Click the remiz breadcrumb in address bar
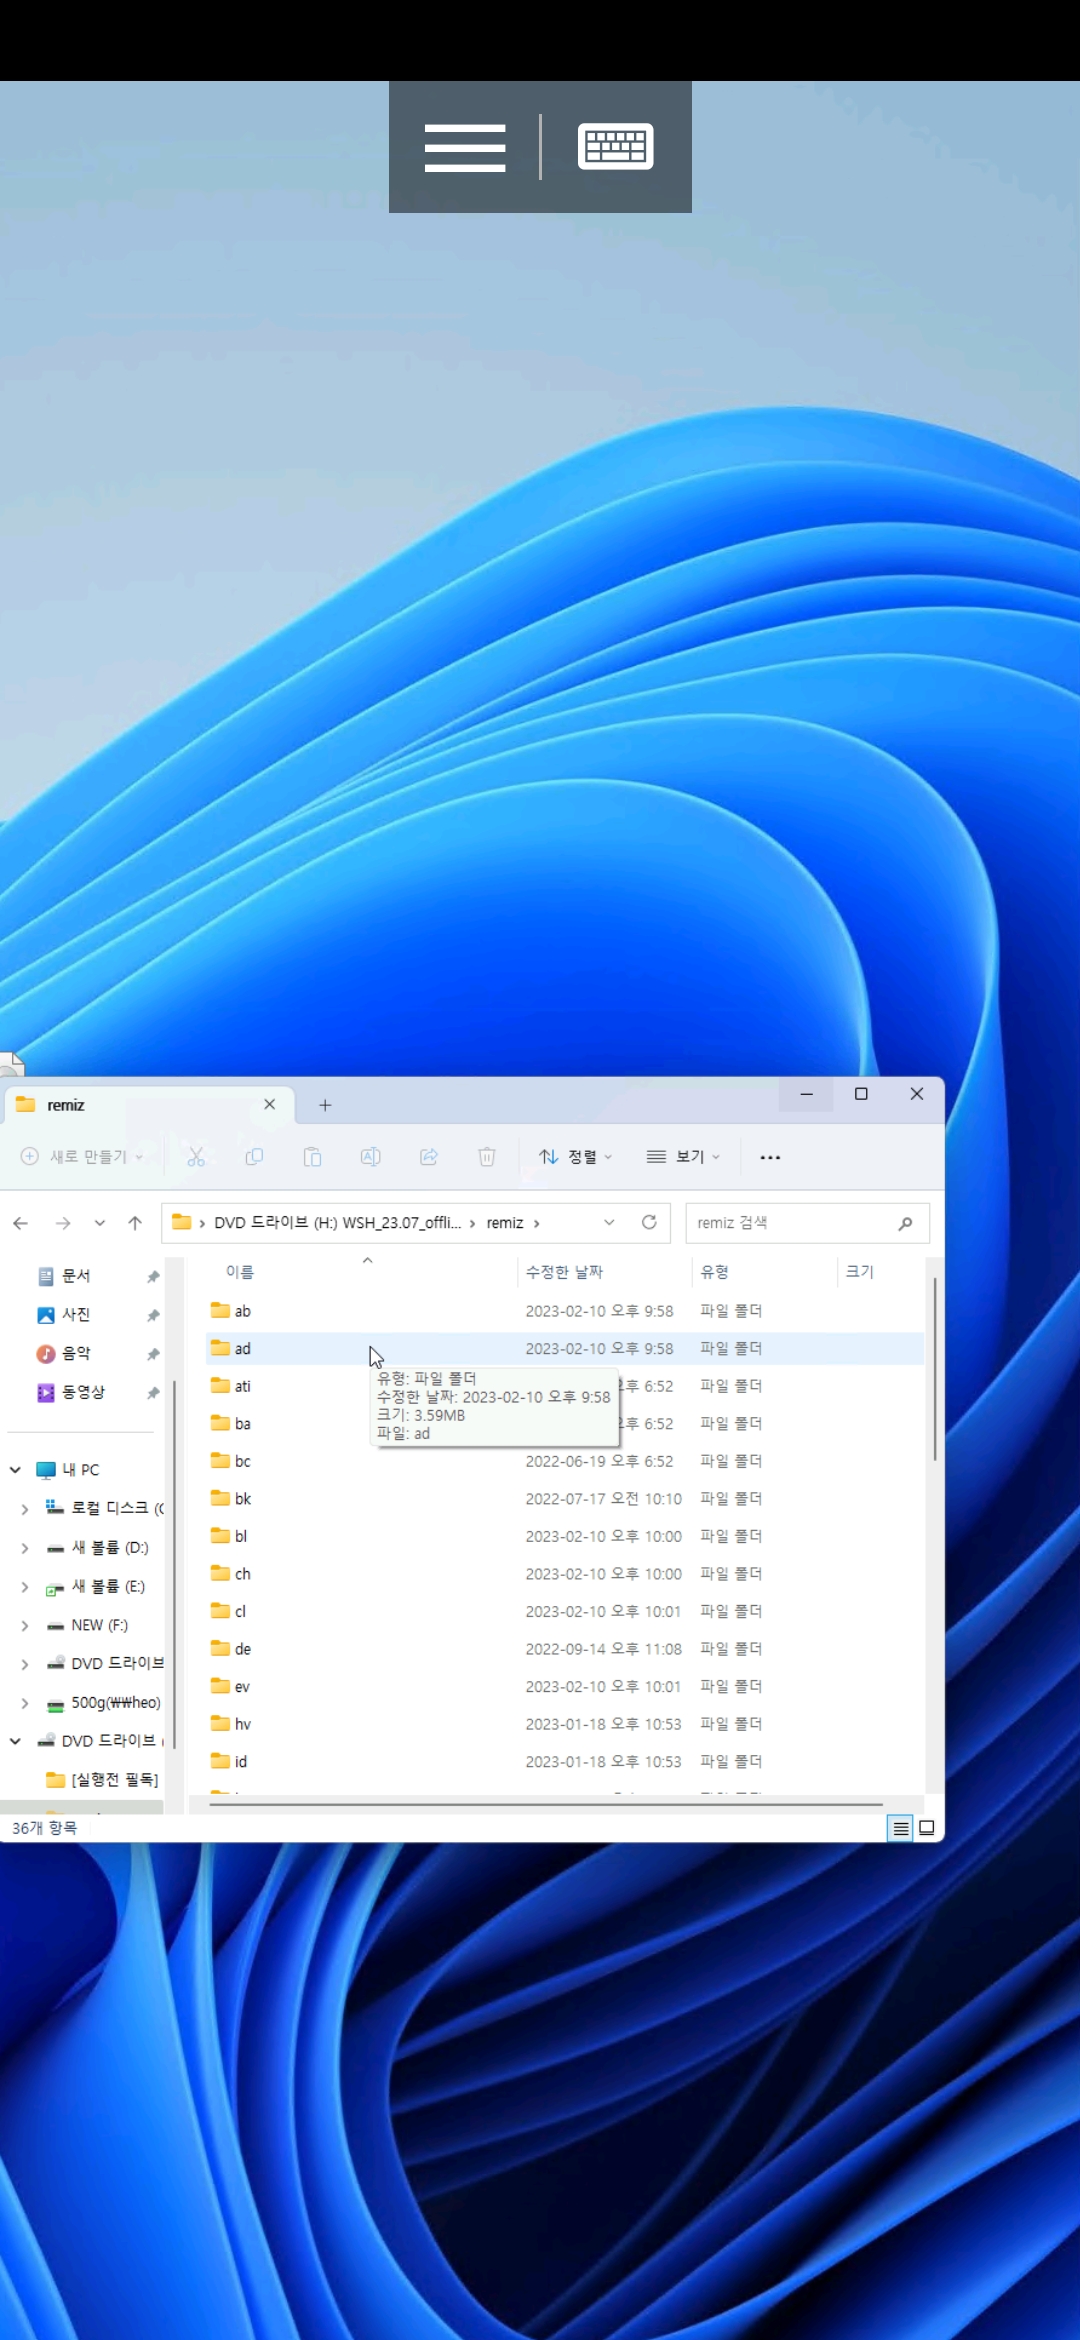1080x2340 pixels. pyautogui.click(x=505, y=1223)
